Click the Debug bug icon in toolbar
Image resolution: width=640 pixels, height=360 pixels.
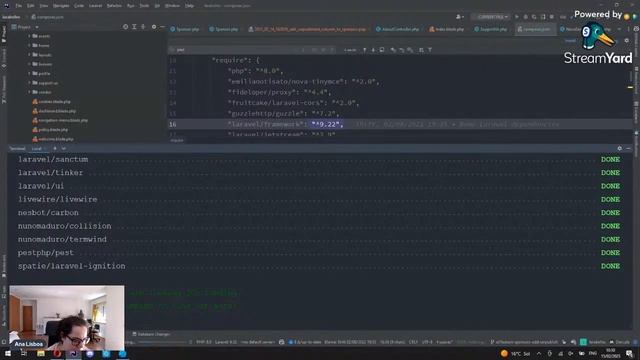click(x=526, y=17)
